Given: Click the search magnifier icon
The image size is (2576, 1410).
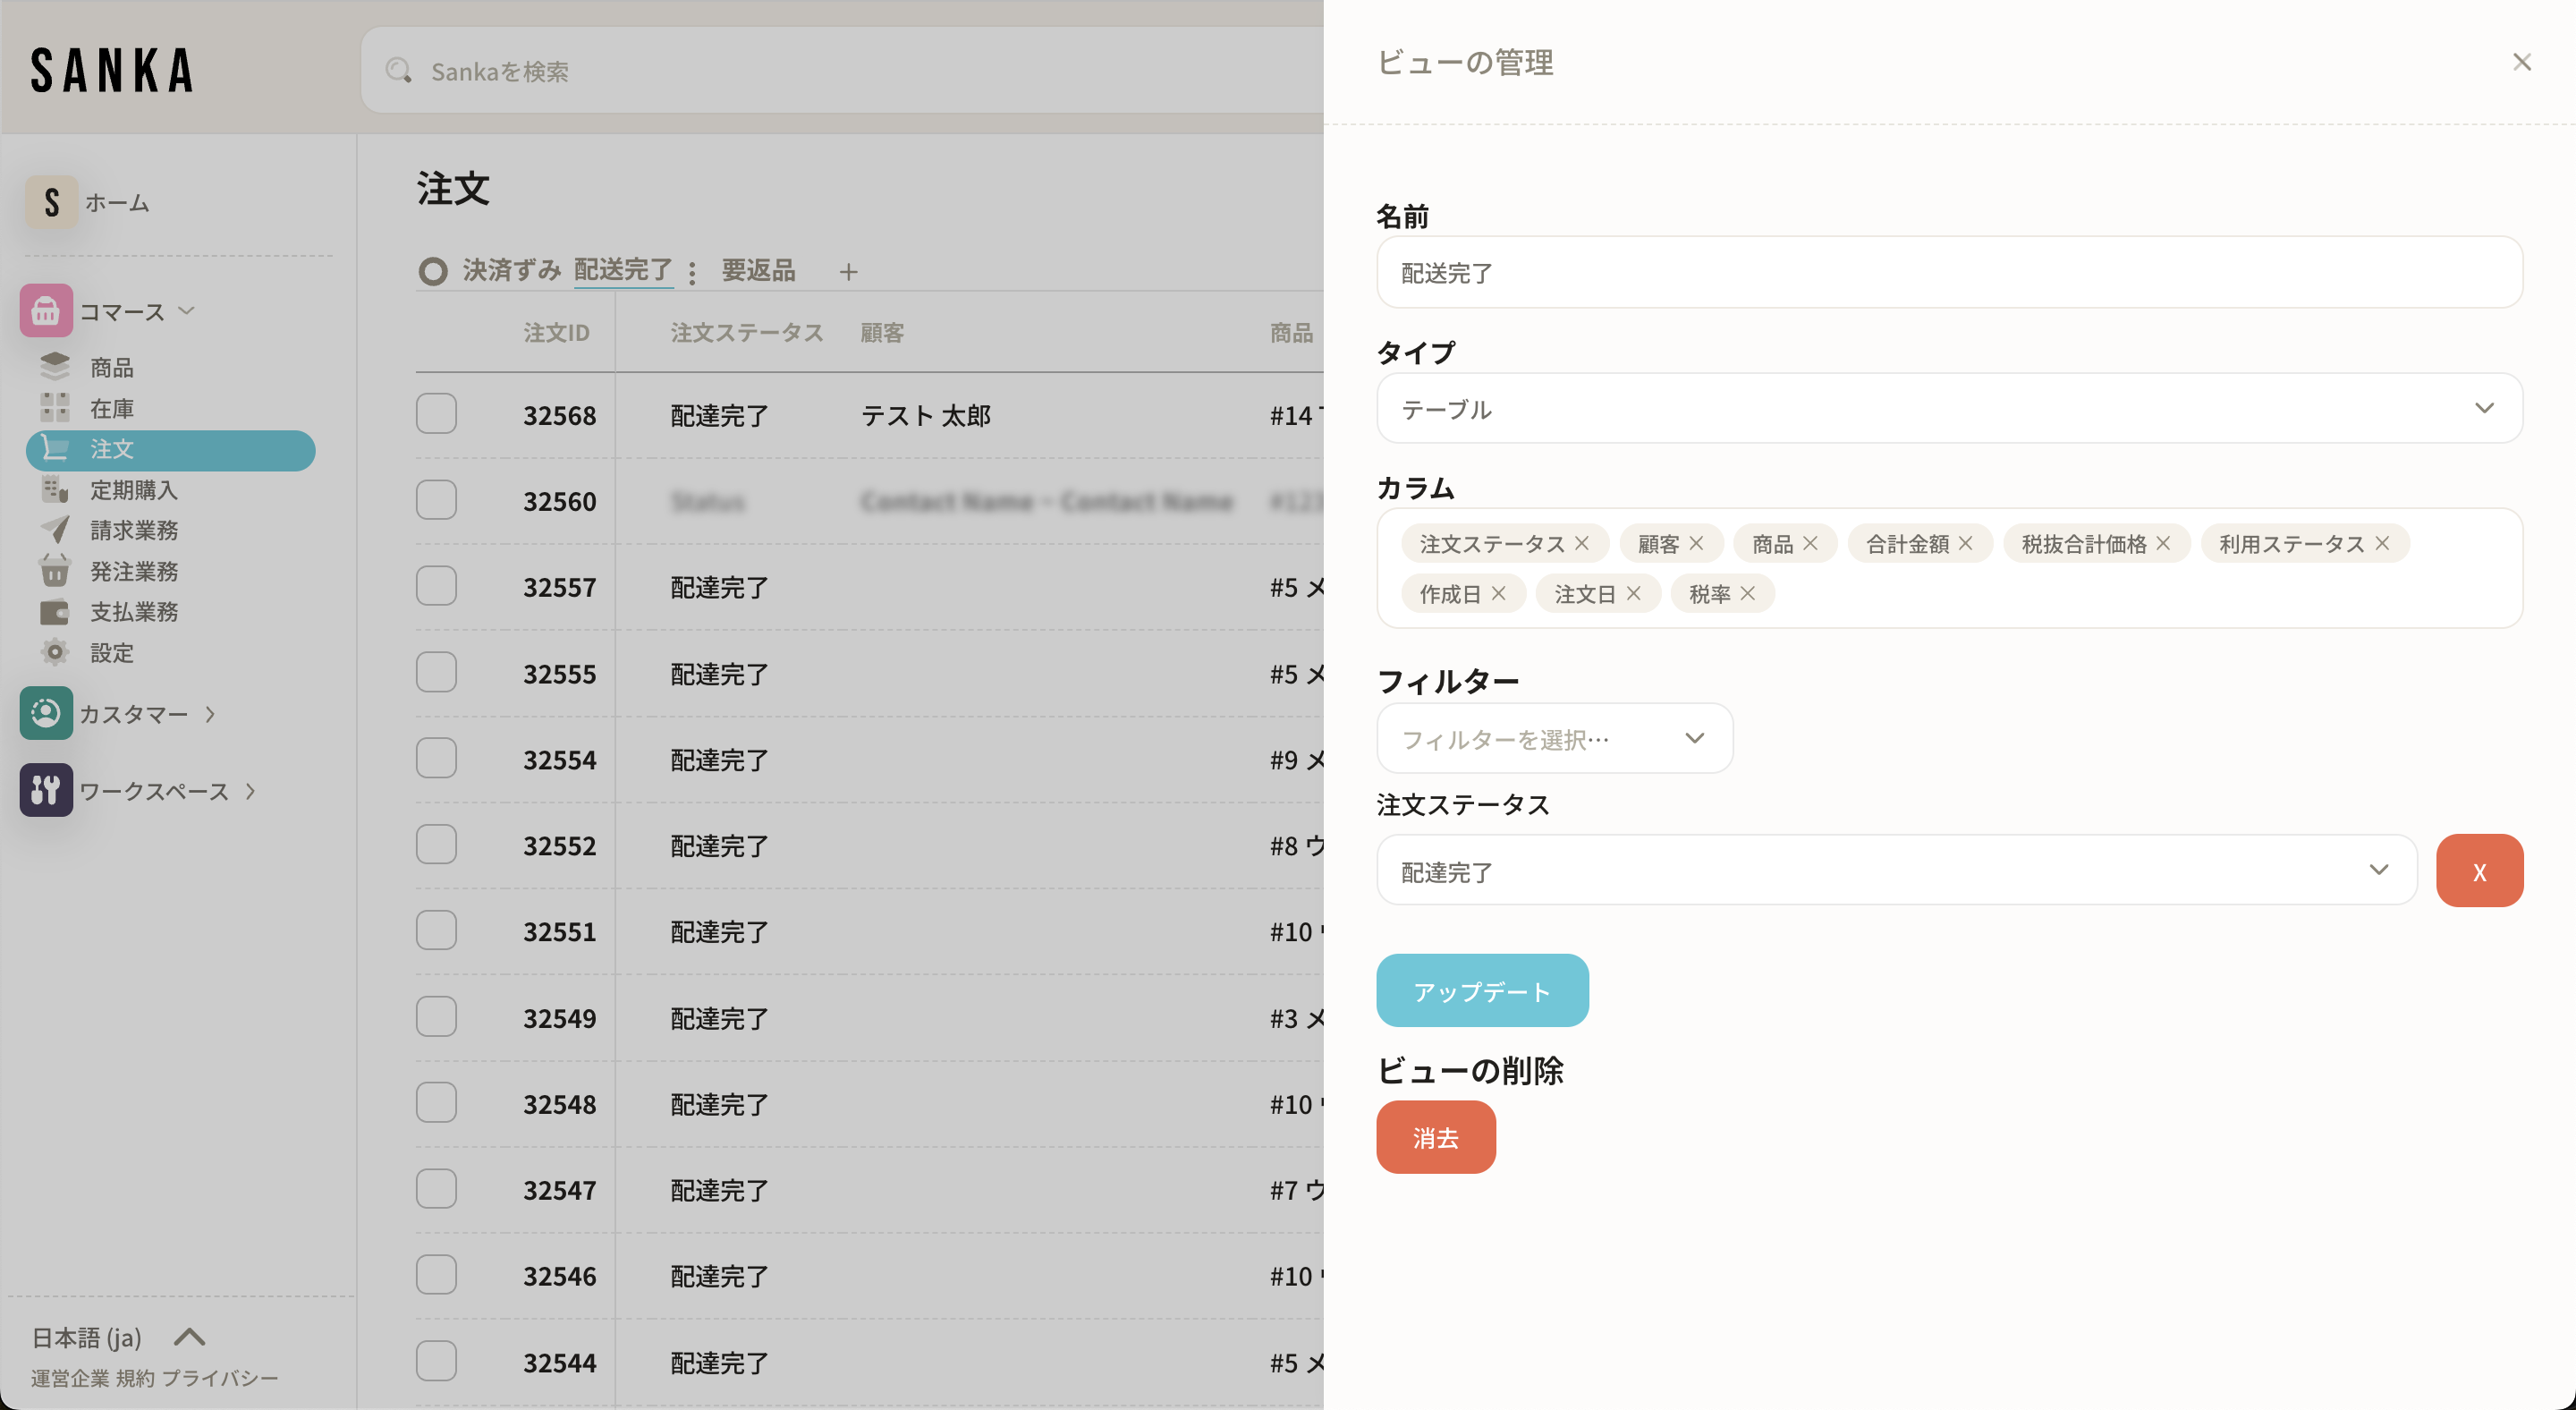Looking at the screenshot, I should (399, 71).
